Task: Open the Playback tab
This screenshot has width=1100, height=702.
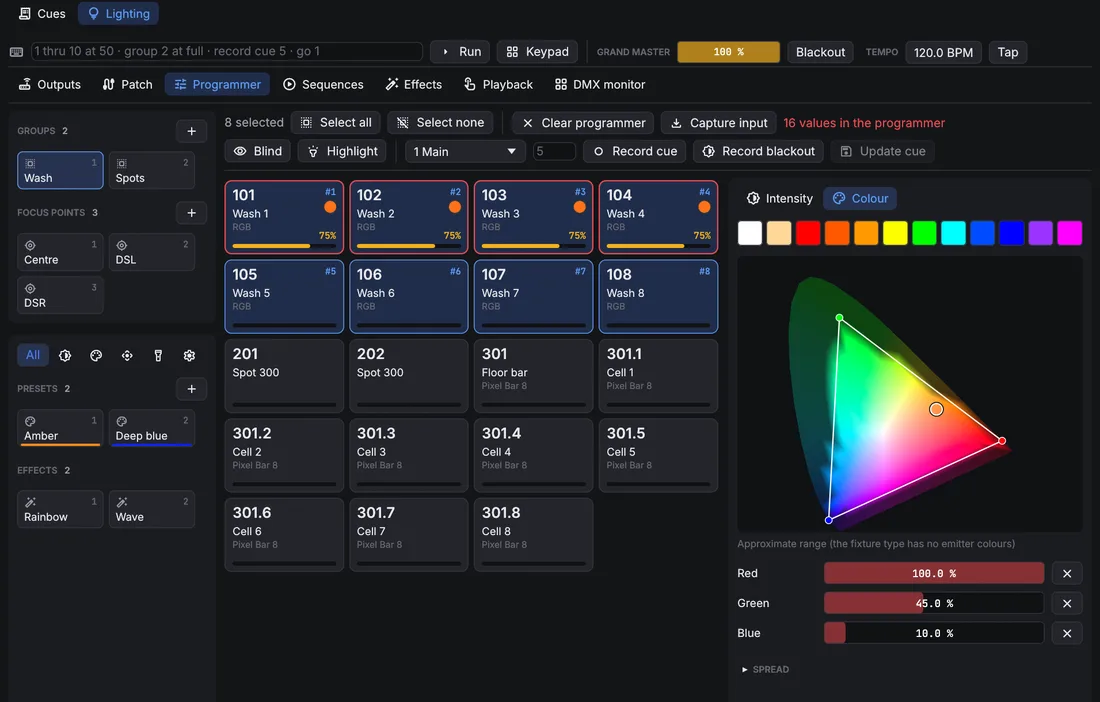Action: [x=498, y=84]
